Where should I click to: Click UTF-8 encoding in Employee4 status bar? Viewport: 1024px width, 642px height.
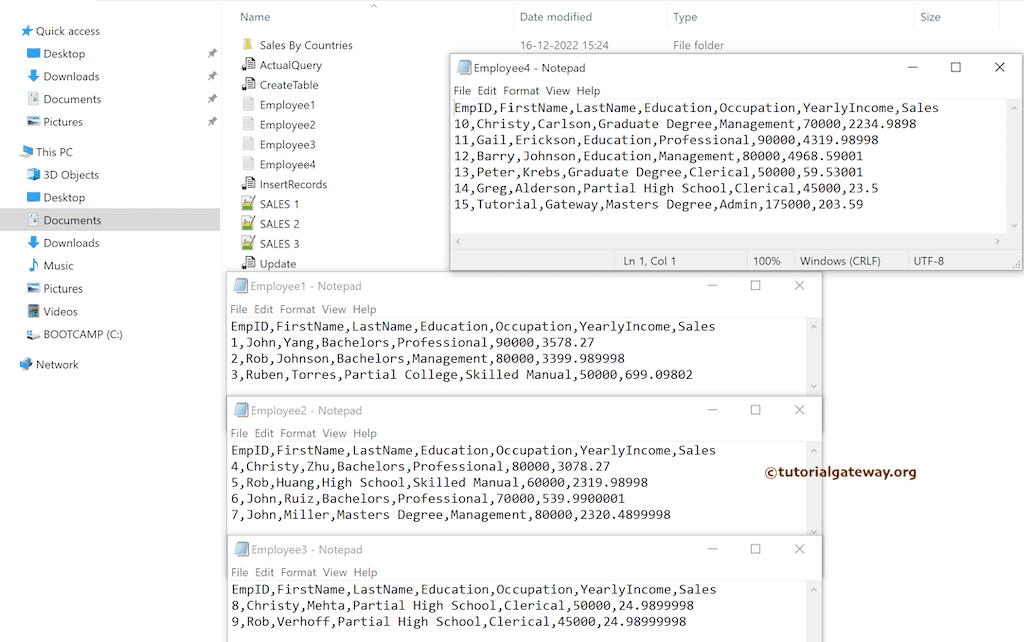click(929, 261)
